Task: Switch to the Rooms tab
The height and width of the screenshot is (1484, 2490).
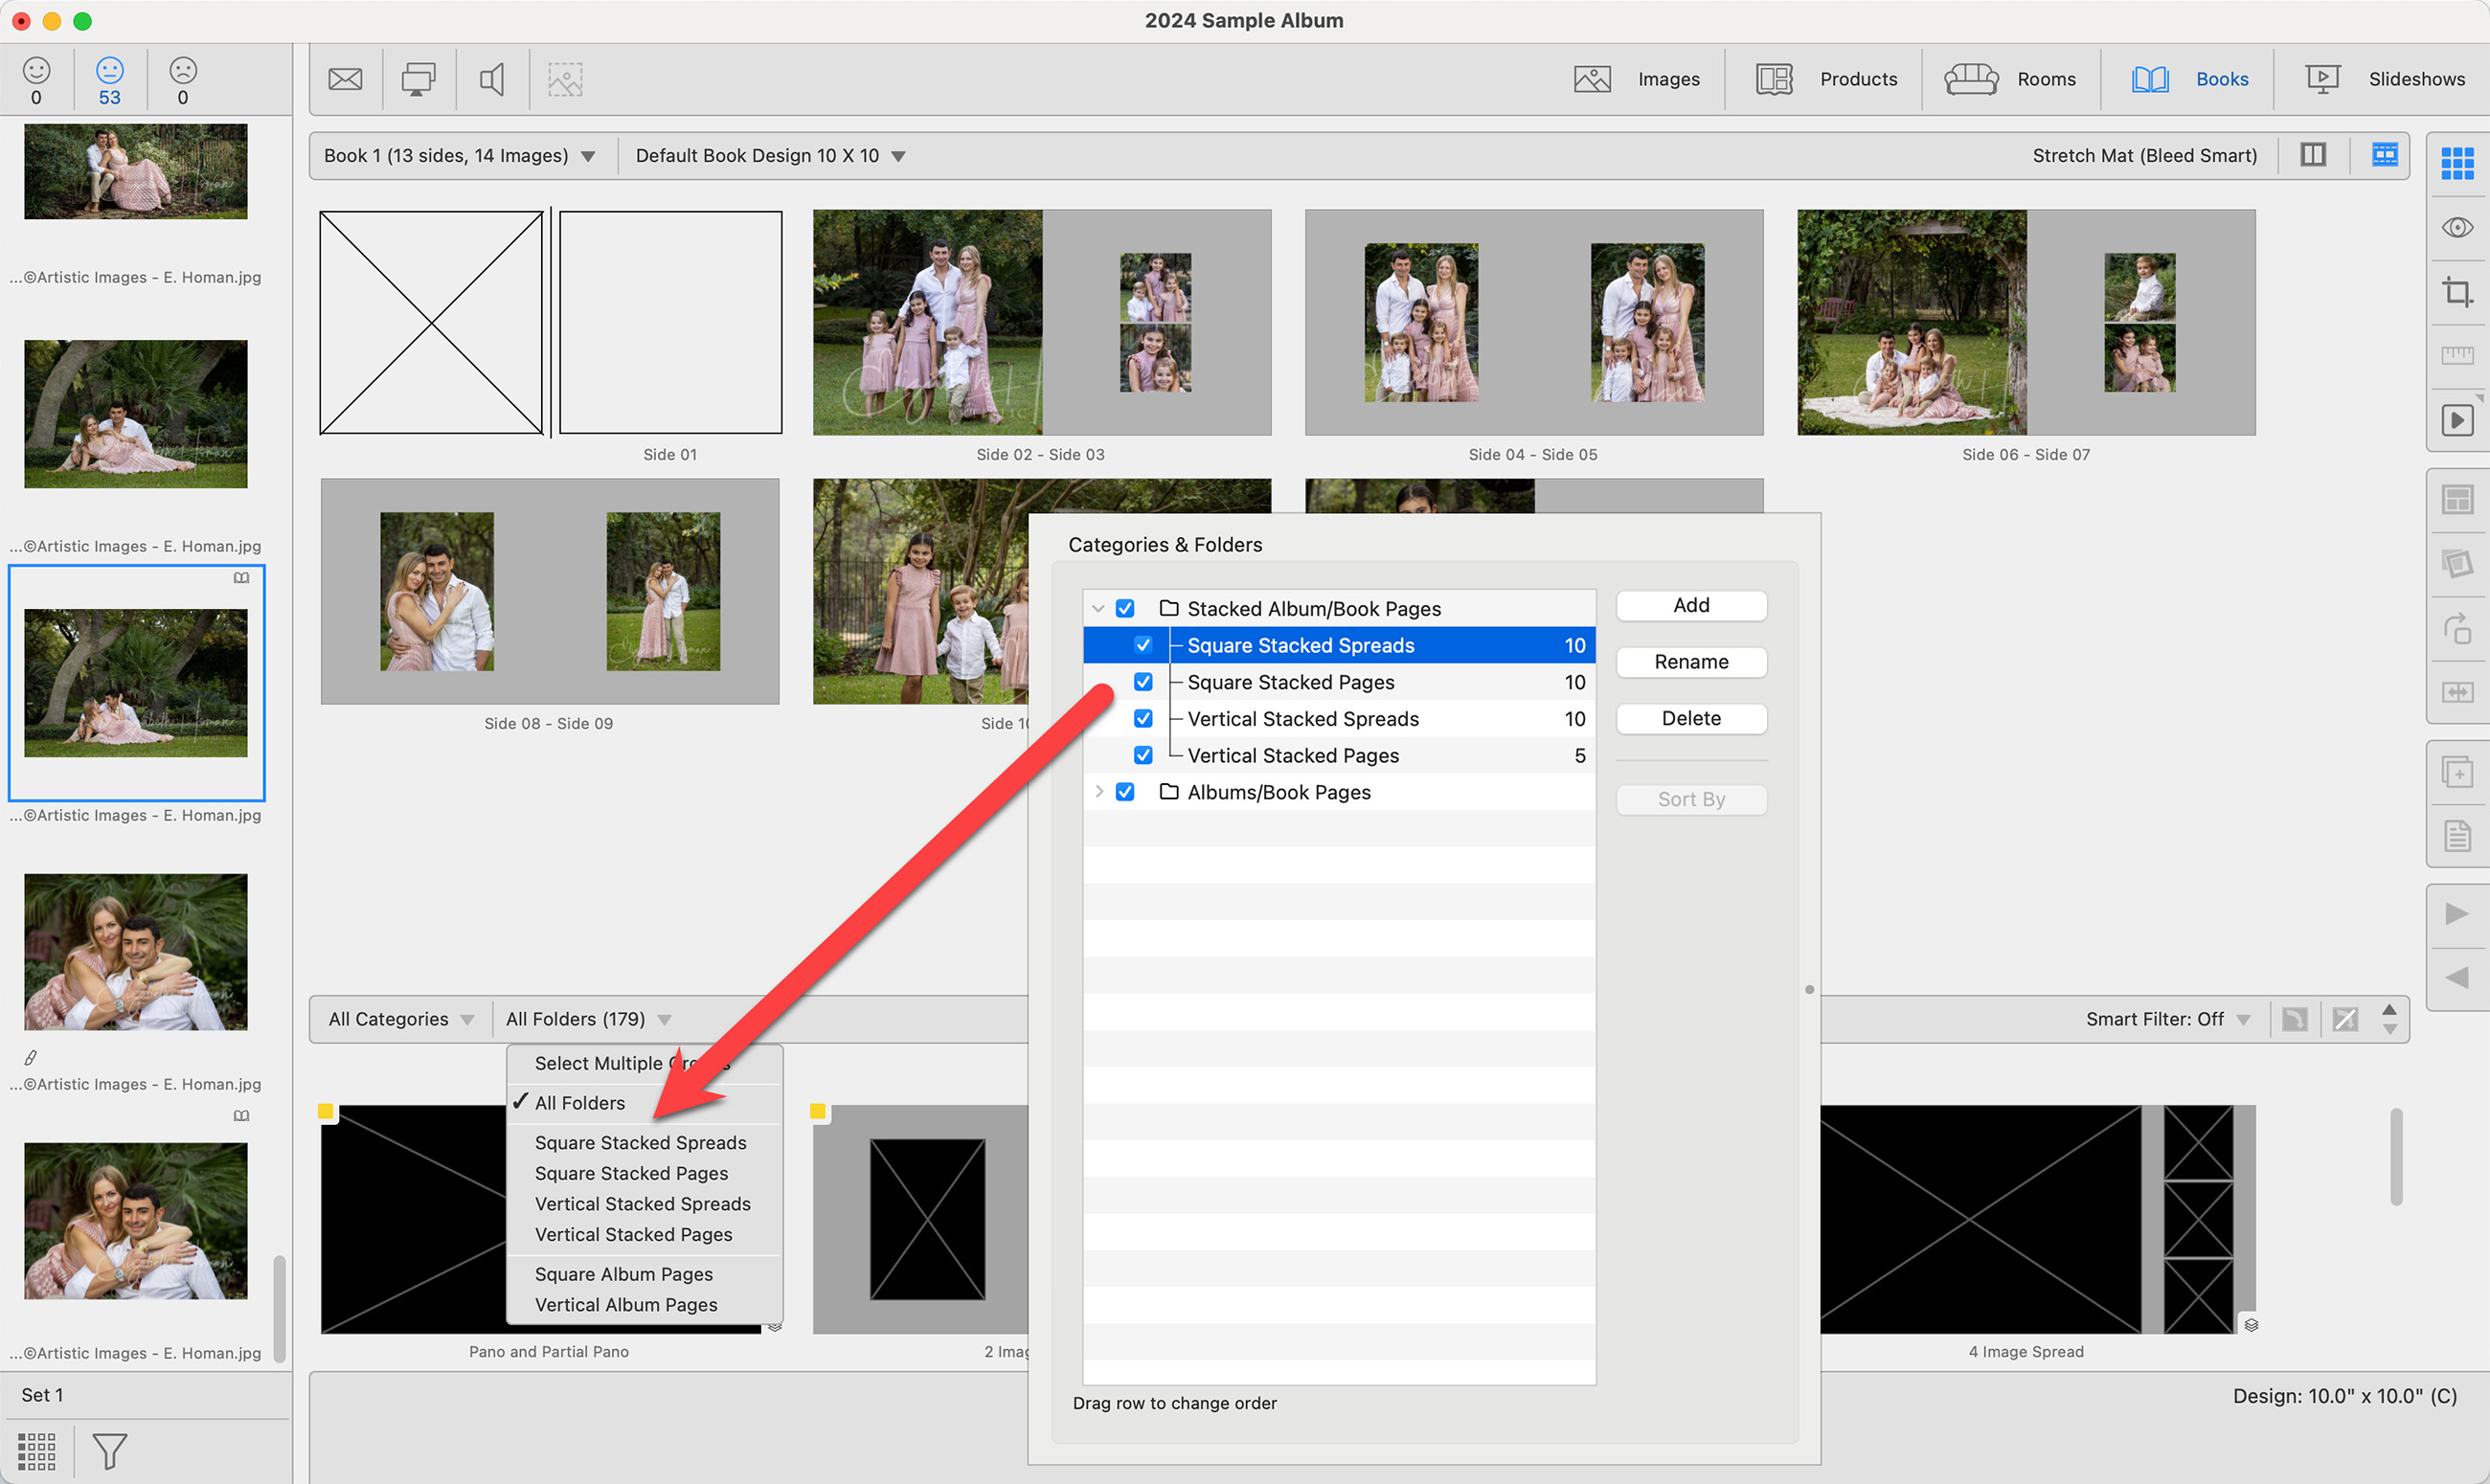Action: click(x=2011, y=79)
